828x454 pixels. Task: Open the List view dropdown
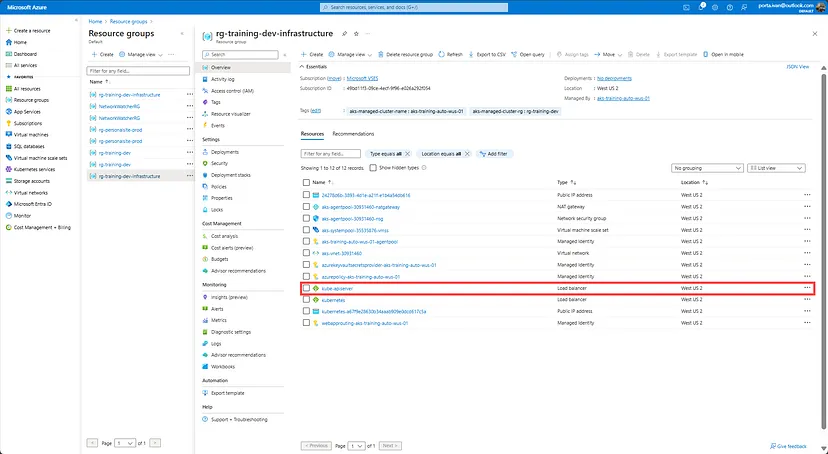[776, 168]
